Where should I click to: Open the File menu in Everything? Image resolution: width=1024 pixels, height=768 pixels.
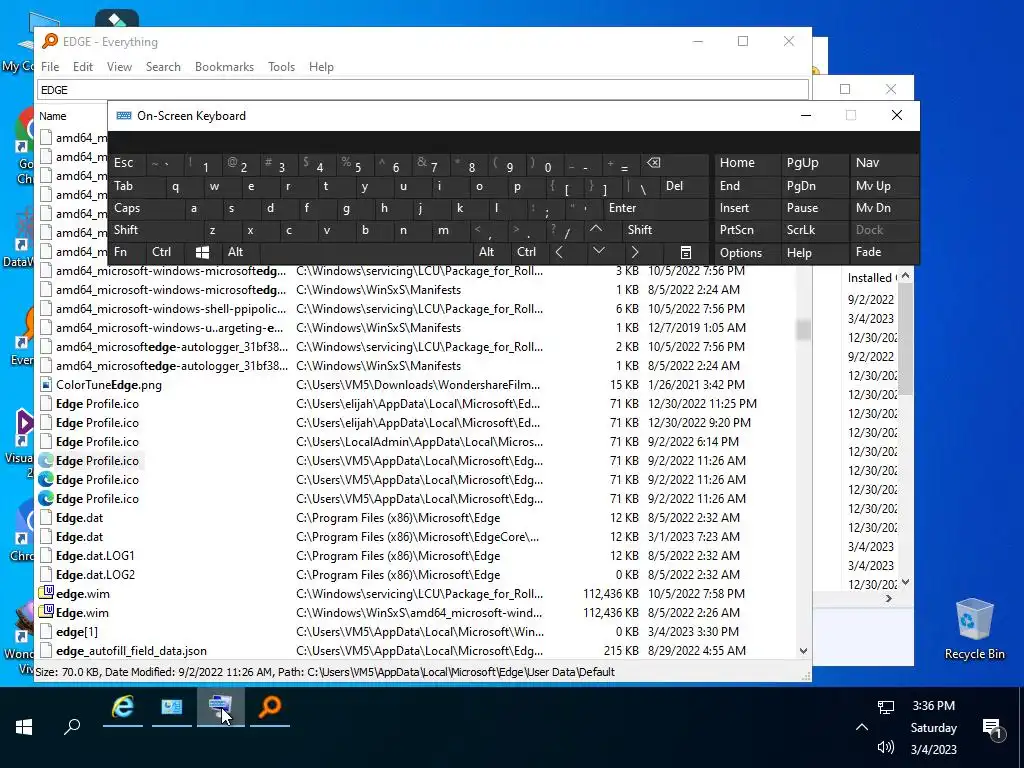coord(50,67)
